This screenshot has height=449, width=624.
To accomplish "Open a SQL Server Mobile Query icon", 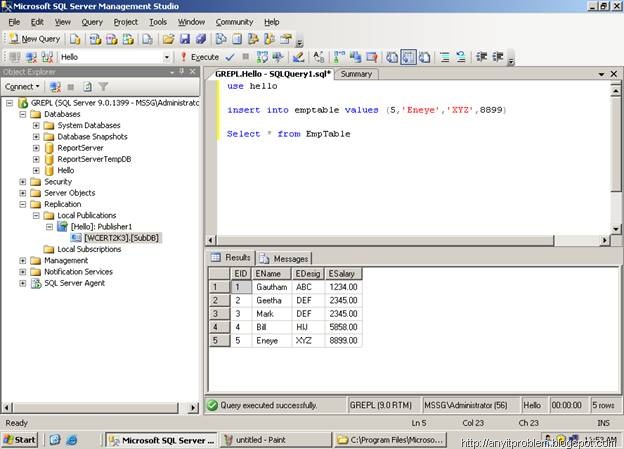I will point(148,39).
